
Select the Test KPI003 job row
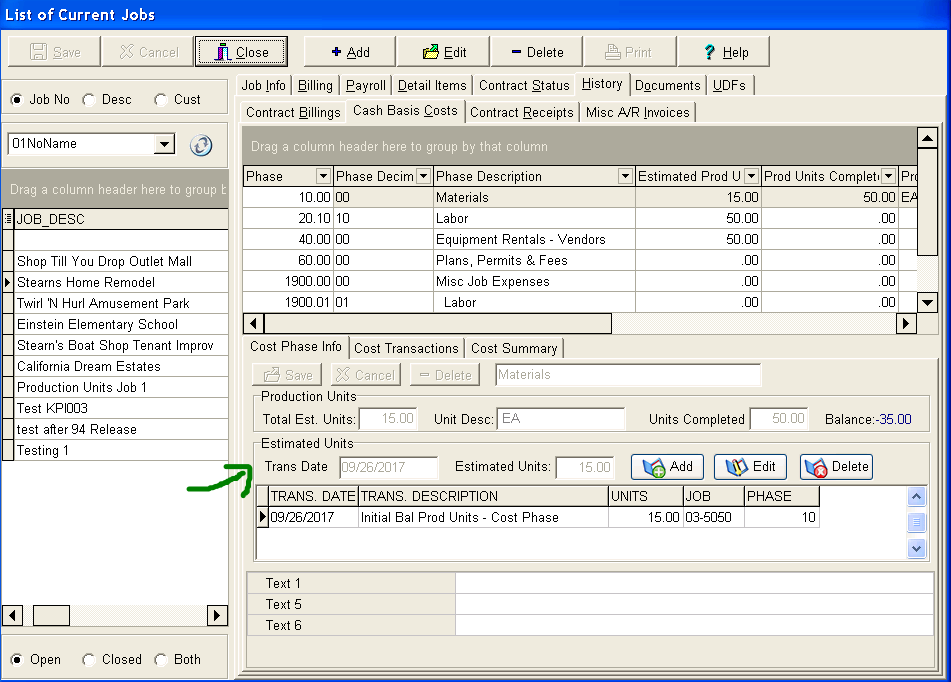click(x=121, y=408)
